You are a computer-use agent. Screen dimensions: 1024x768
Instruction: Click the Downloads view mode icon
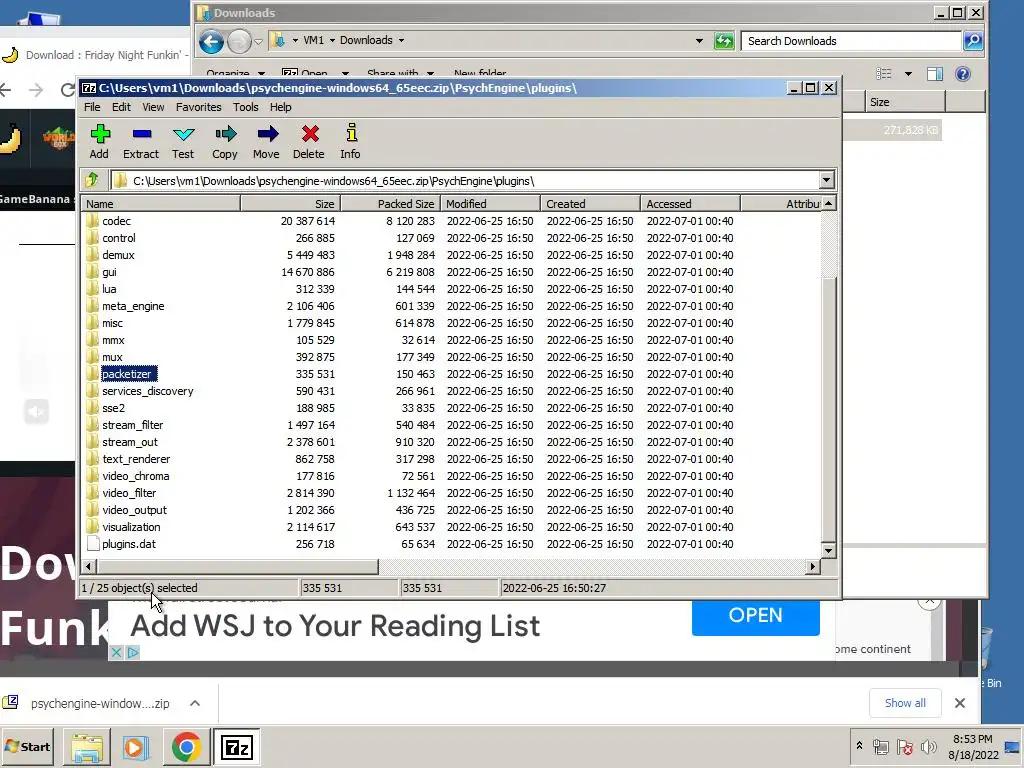[x=884, y=74]
